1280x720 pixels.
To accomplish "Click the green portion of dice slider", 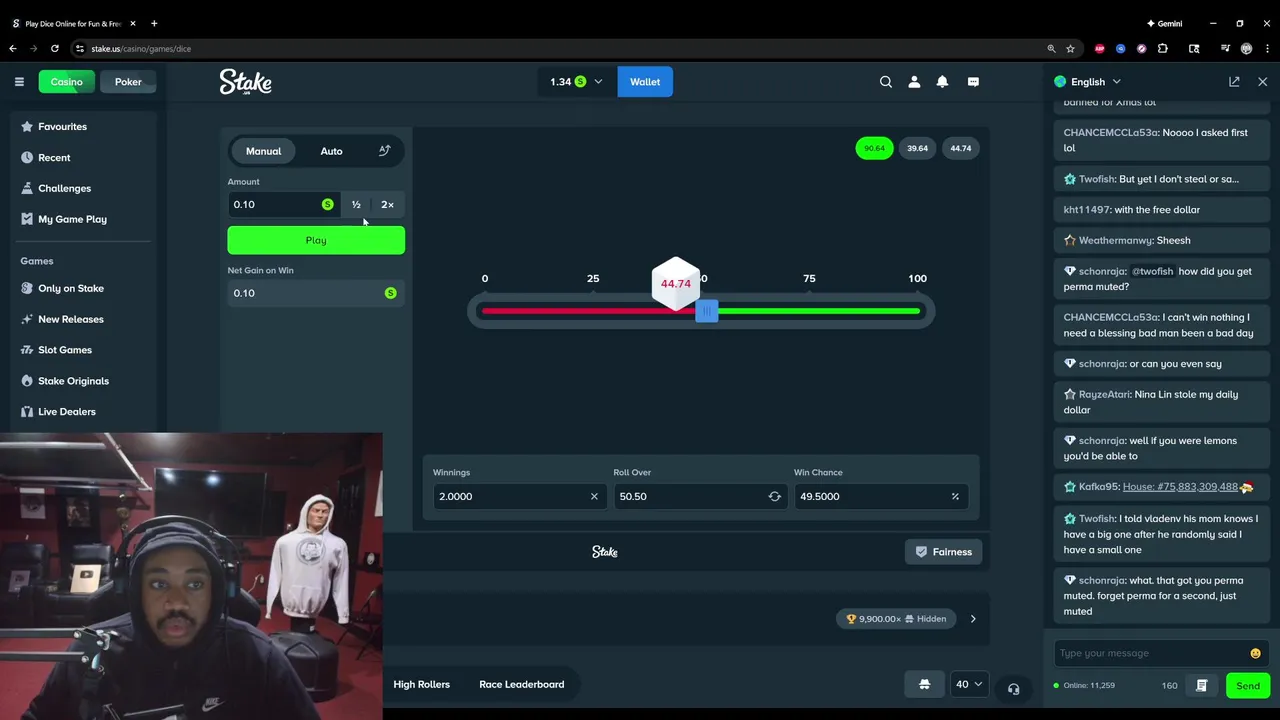I will pos(819,311).
